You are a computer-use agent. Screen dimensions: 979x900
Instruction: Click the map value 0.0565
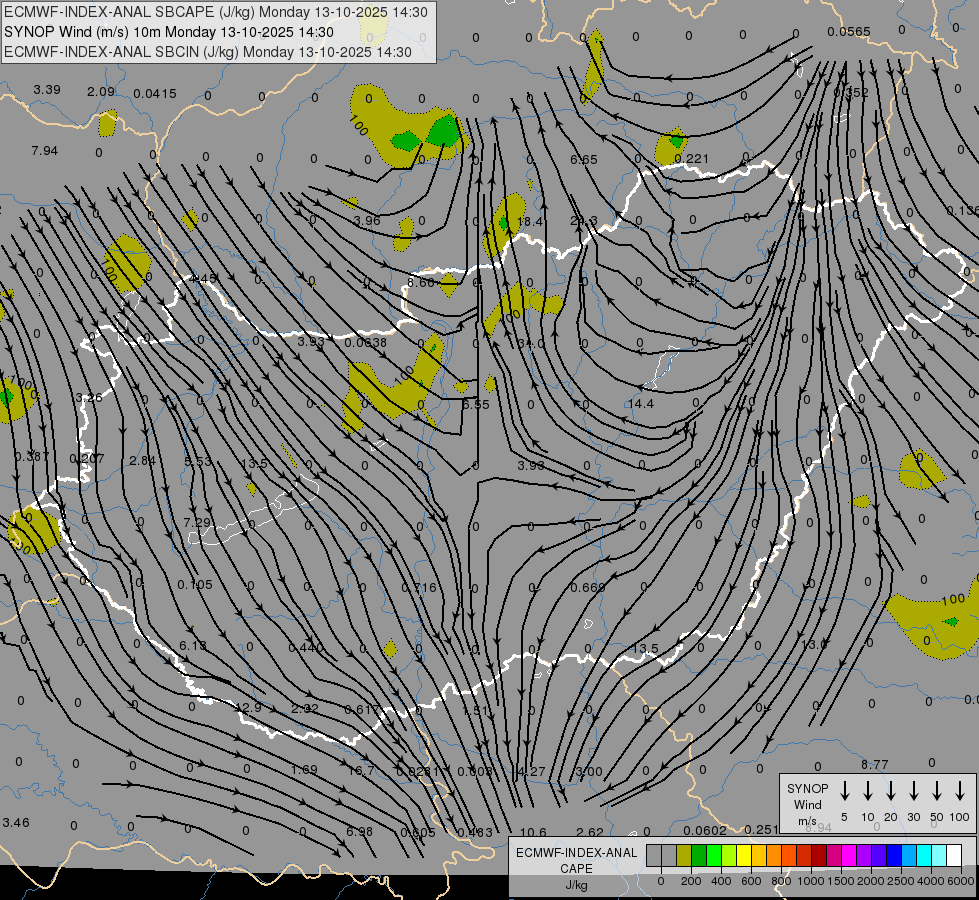(849, 32)
